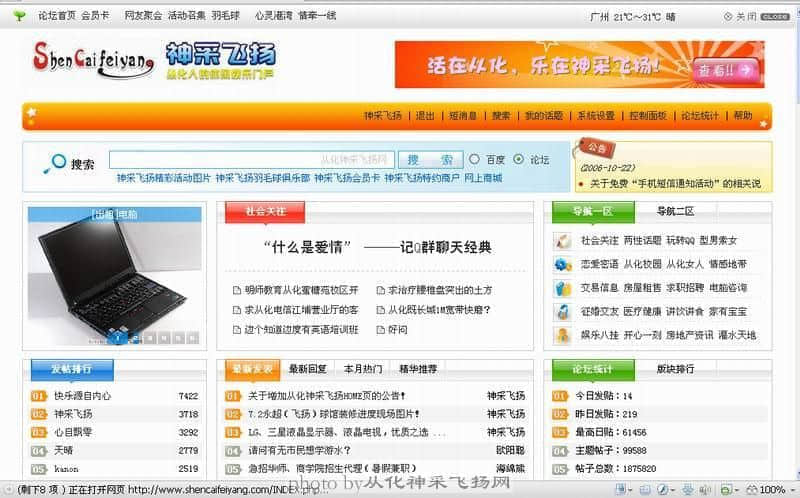Click the page icon beside 求从化电信江埔营业厅的客
The image size is (800, 498).
(237, 310)
